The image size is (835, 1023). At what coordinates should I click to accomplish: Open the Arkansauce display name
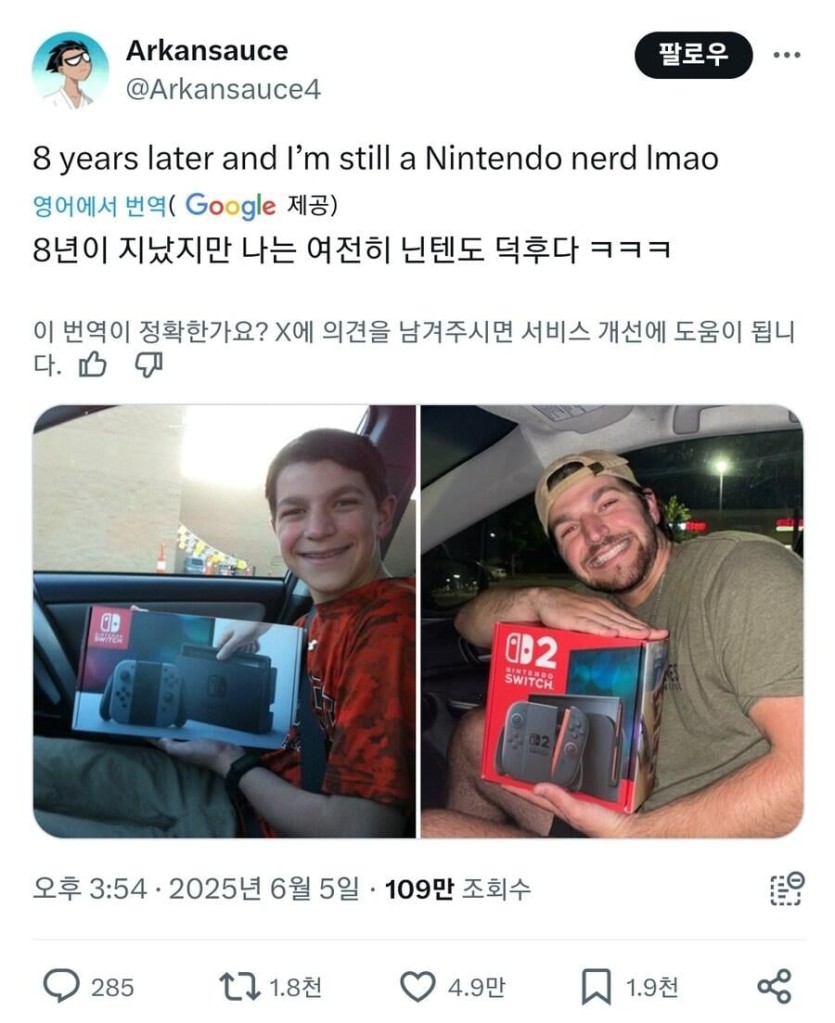coord(207,51)
